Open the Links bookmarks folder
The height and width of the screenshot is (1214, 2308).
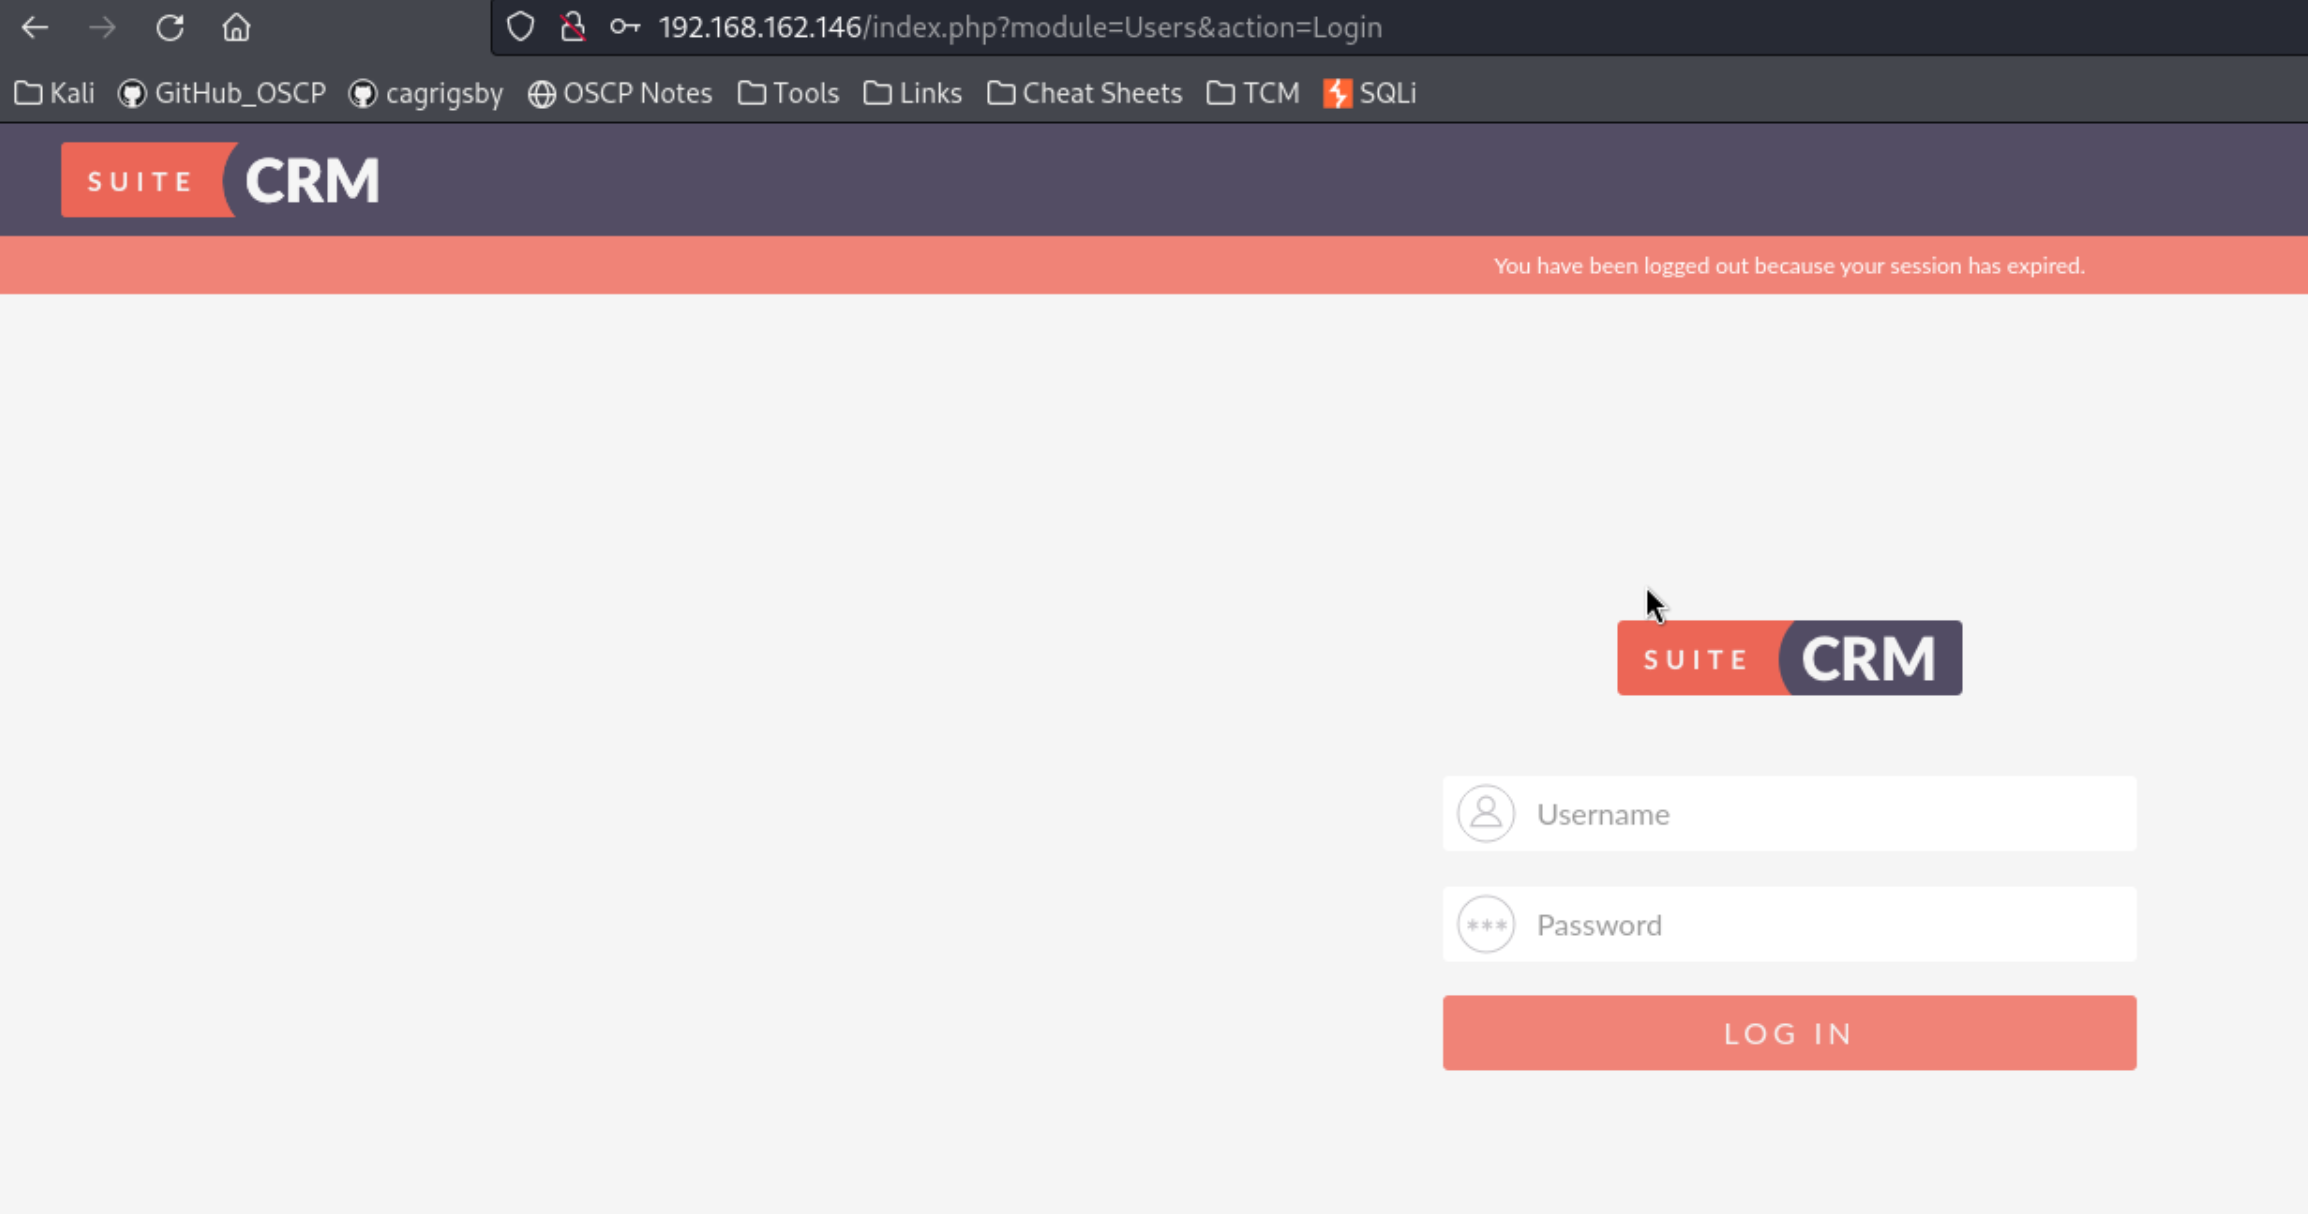click(913, 93)
